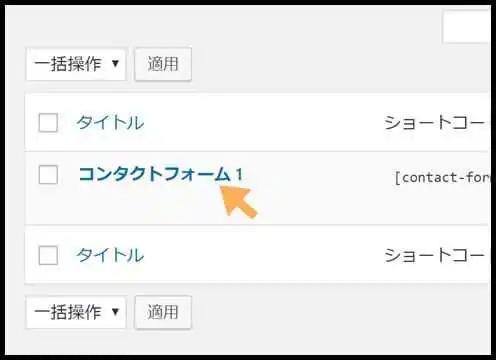The width and height of the screenshot is (496, 360).
Task: Click the footer ショートコード column label
Action: 436,256
